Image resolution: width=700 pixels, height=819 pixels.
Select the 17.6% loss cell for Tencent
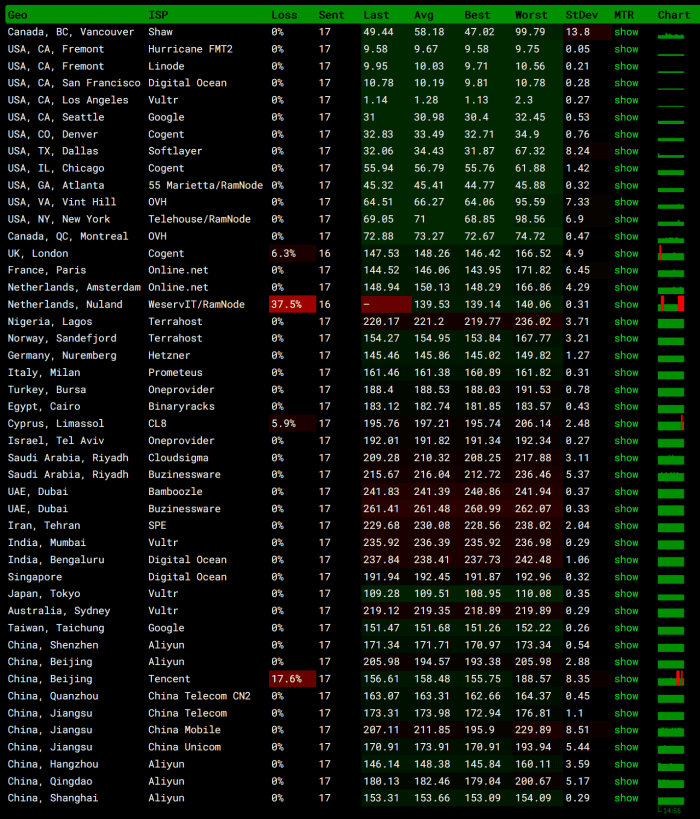pos(293,679)
